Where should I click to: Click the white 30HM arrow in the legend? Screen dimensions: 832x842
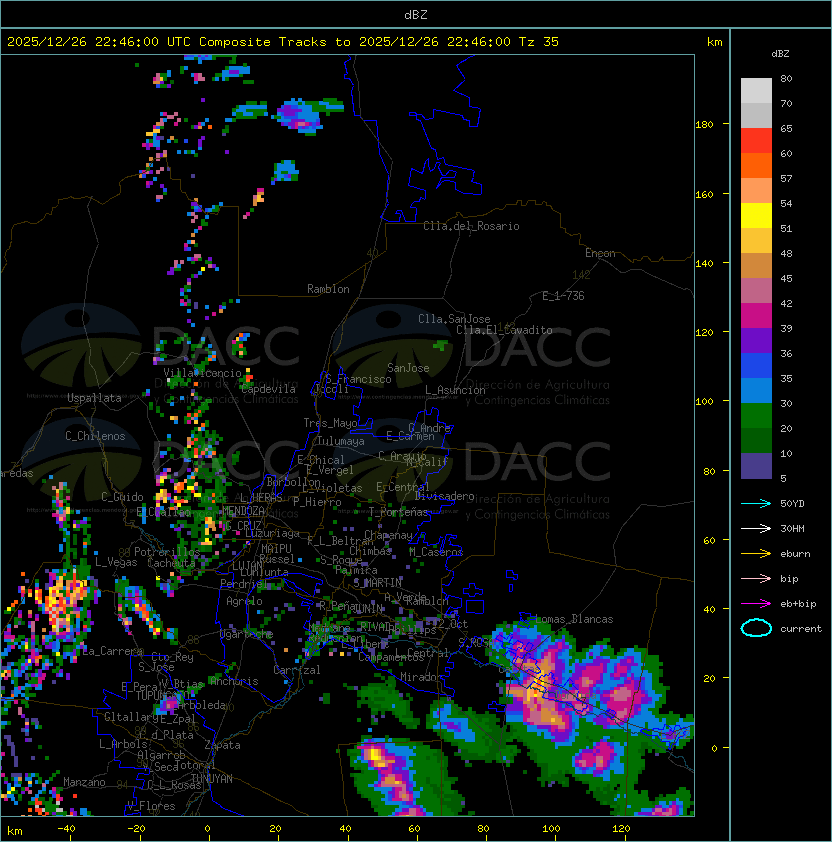tap(756, 529)
